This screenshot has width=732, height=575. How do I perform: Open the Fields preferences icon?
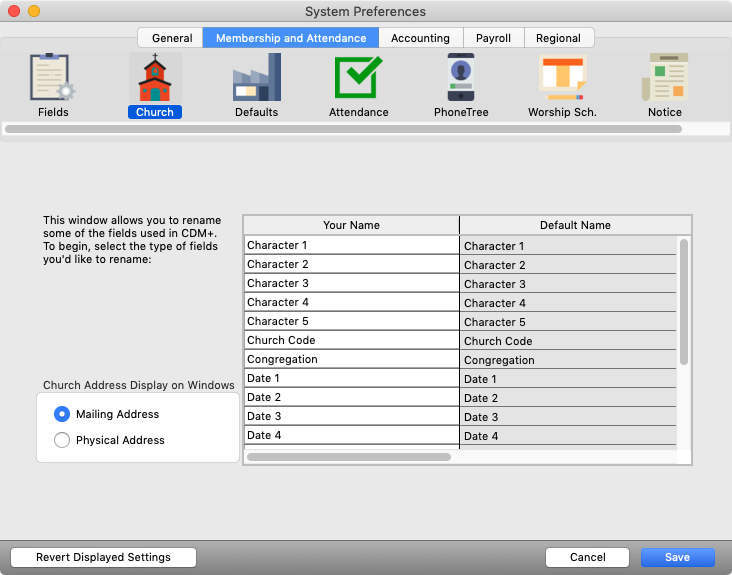(53, 79)
